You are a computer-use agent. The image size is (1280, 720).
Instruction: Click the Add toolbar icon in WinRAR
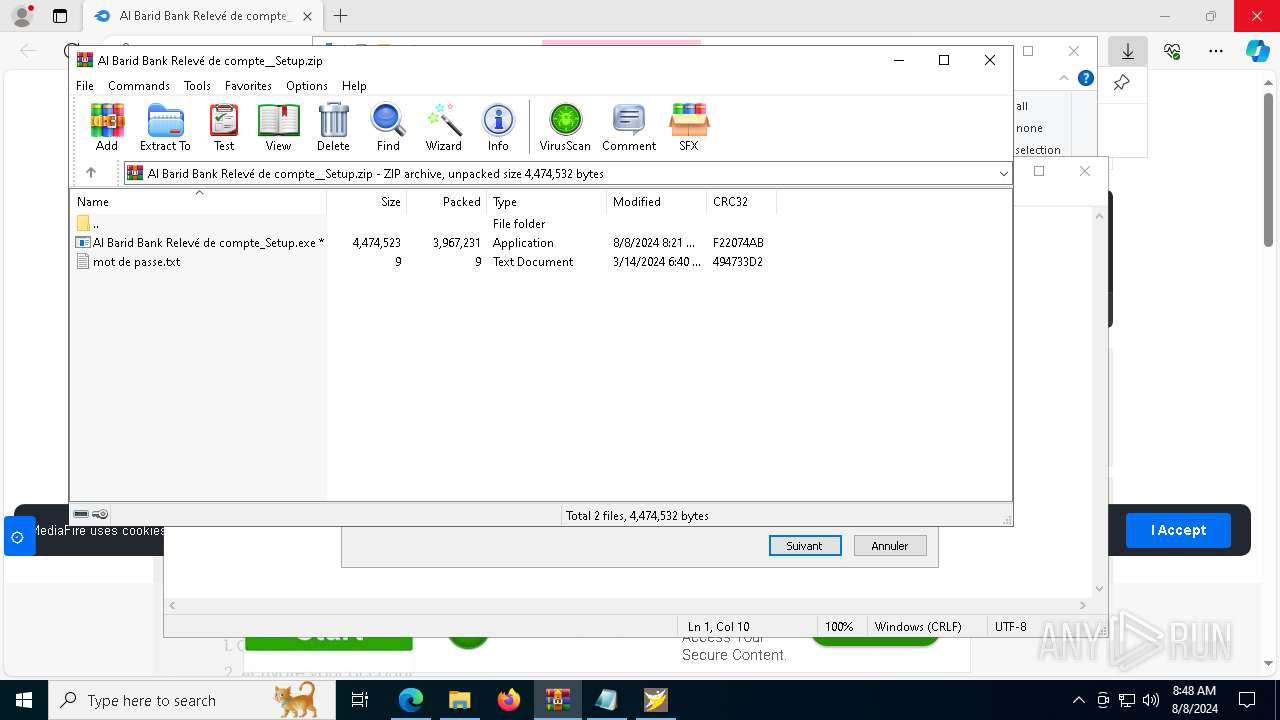pos(107,126)
